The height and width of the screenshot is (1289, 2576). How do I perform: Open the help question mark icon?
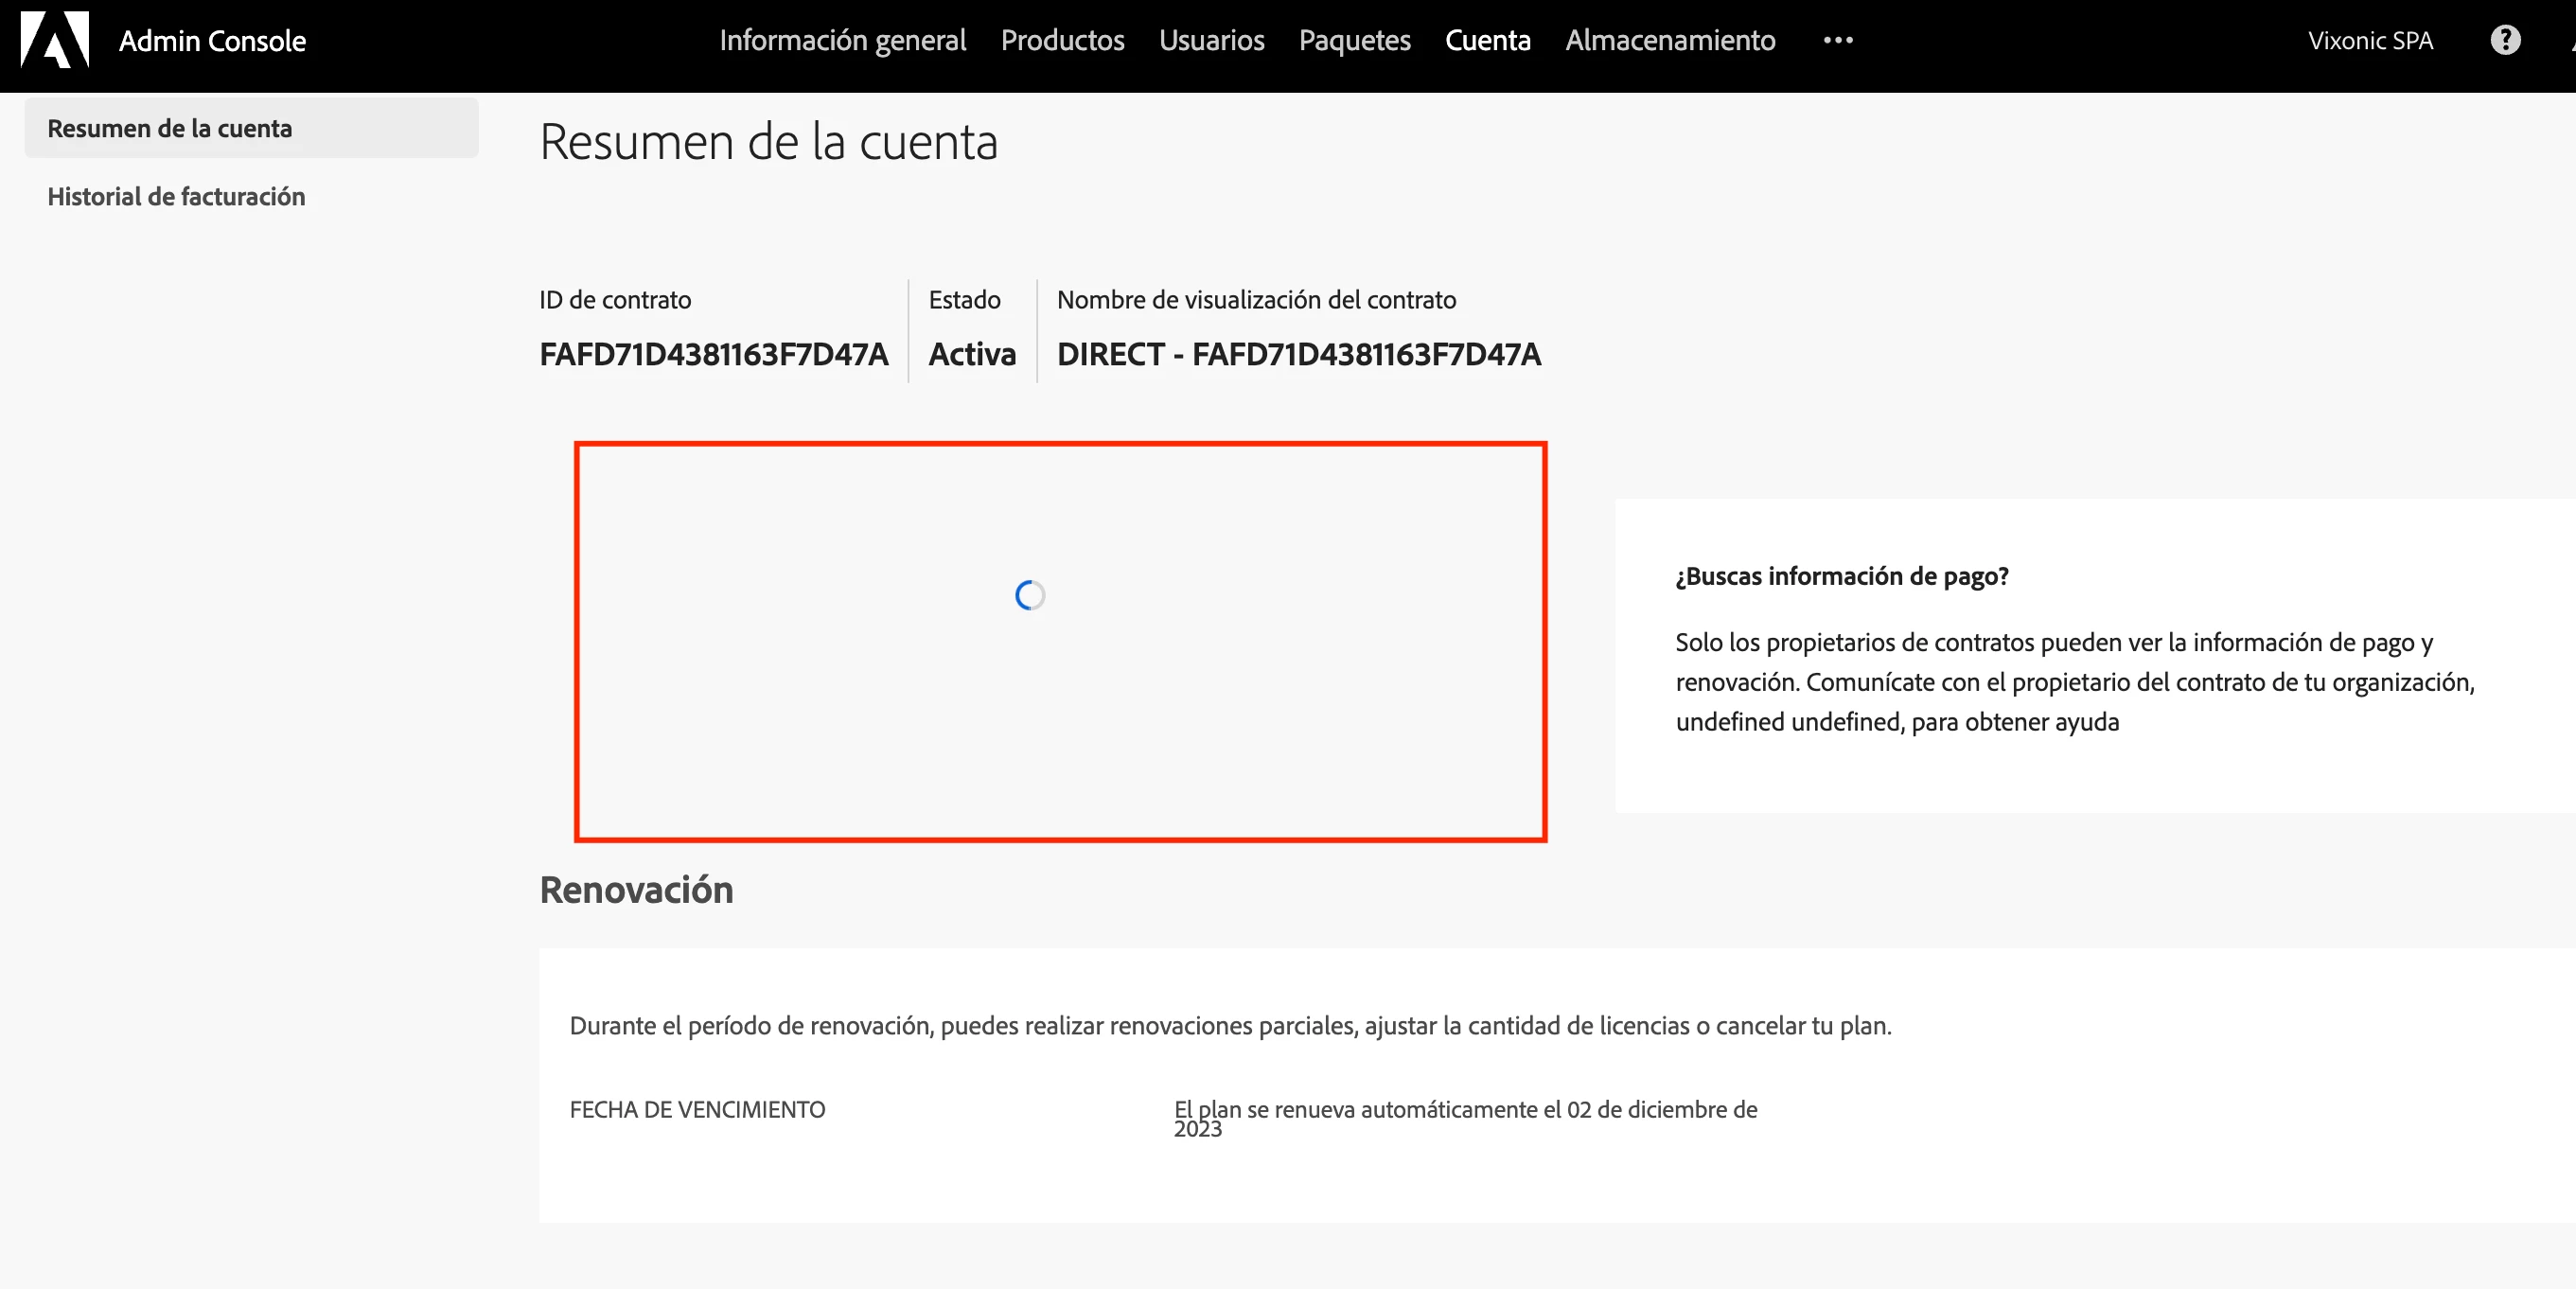[2505, 40]
